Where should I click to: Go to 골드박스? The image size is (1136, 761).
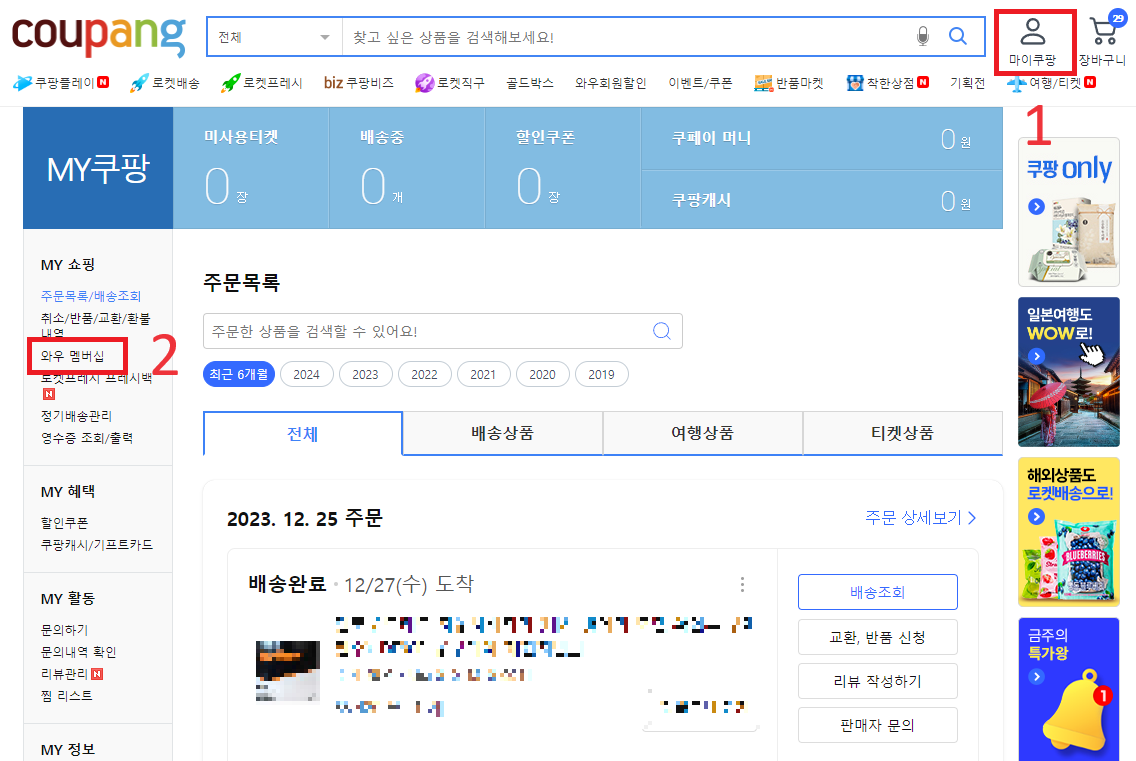point(530,83)
